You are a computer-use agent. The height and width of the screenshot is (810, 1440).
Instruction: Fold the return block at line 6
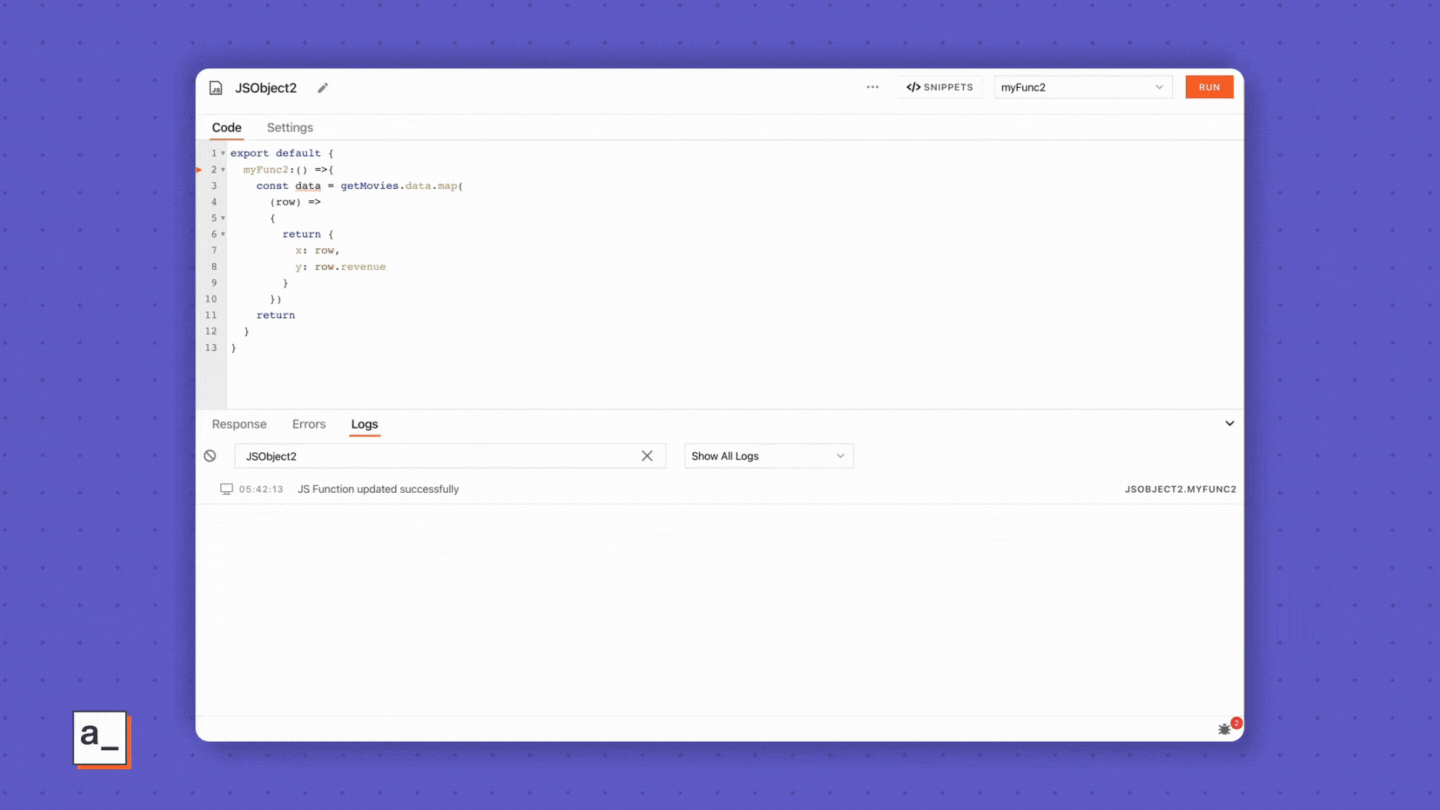click(222, 234)
